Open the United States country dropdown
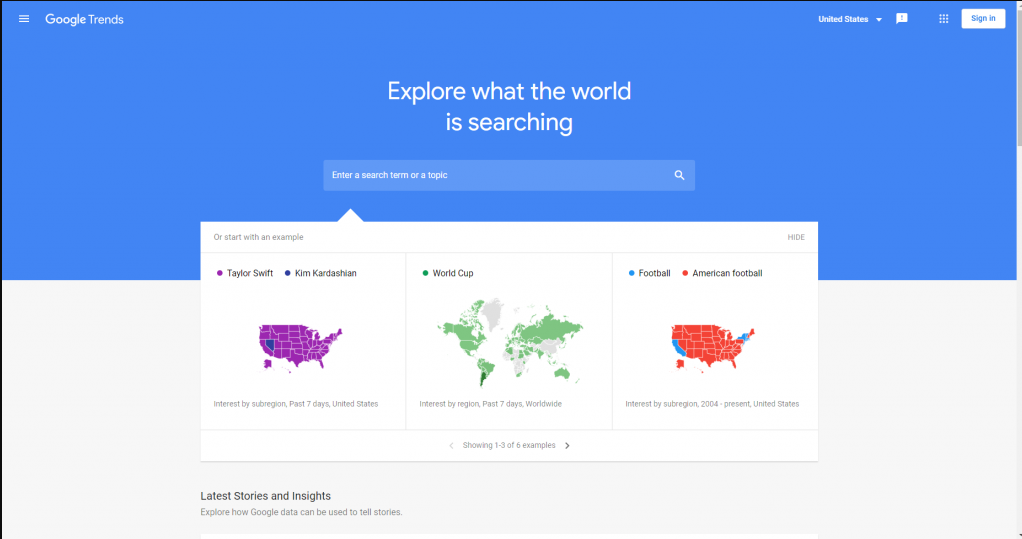1022x539 pixels. click(x=850, y=20)
